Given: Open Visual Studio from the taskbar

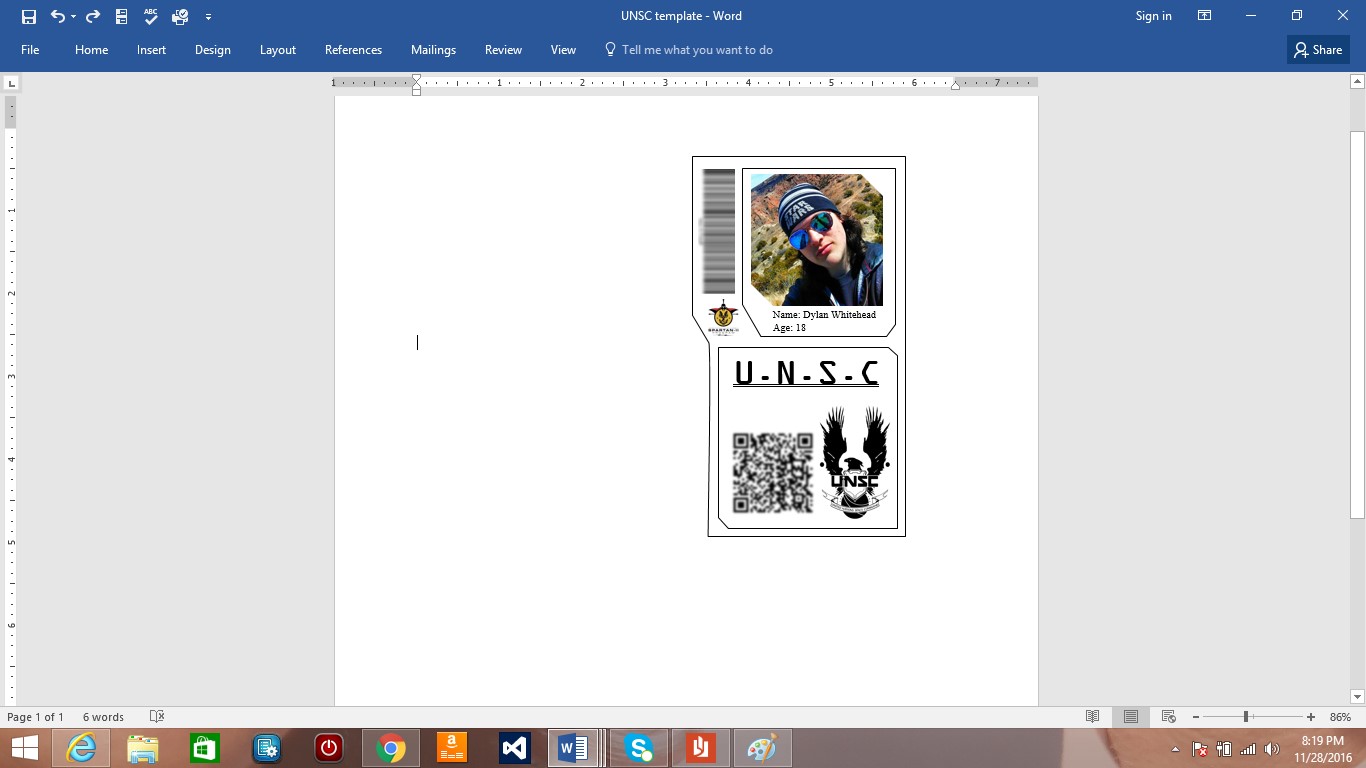Looking at the screenshot, I should click(x=515, y=748).
